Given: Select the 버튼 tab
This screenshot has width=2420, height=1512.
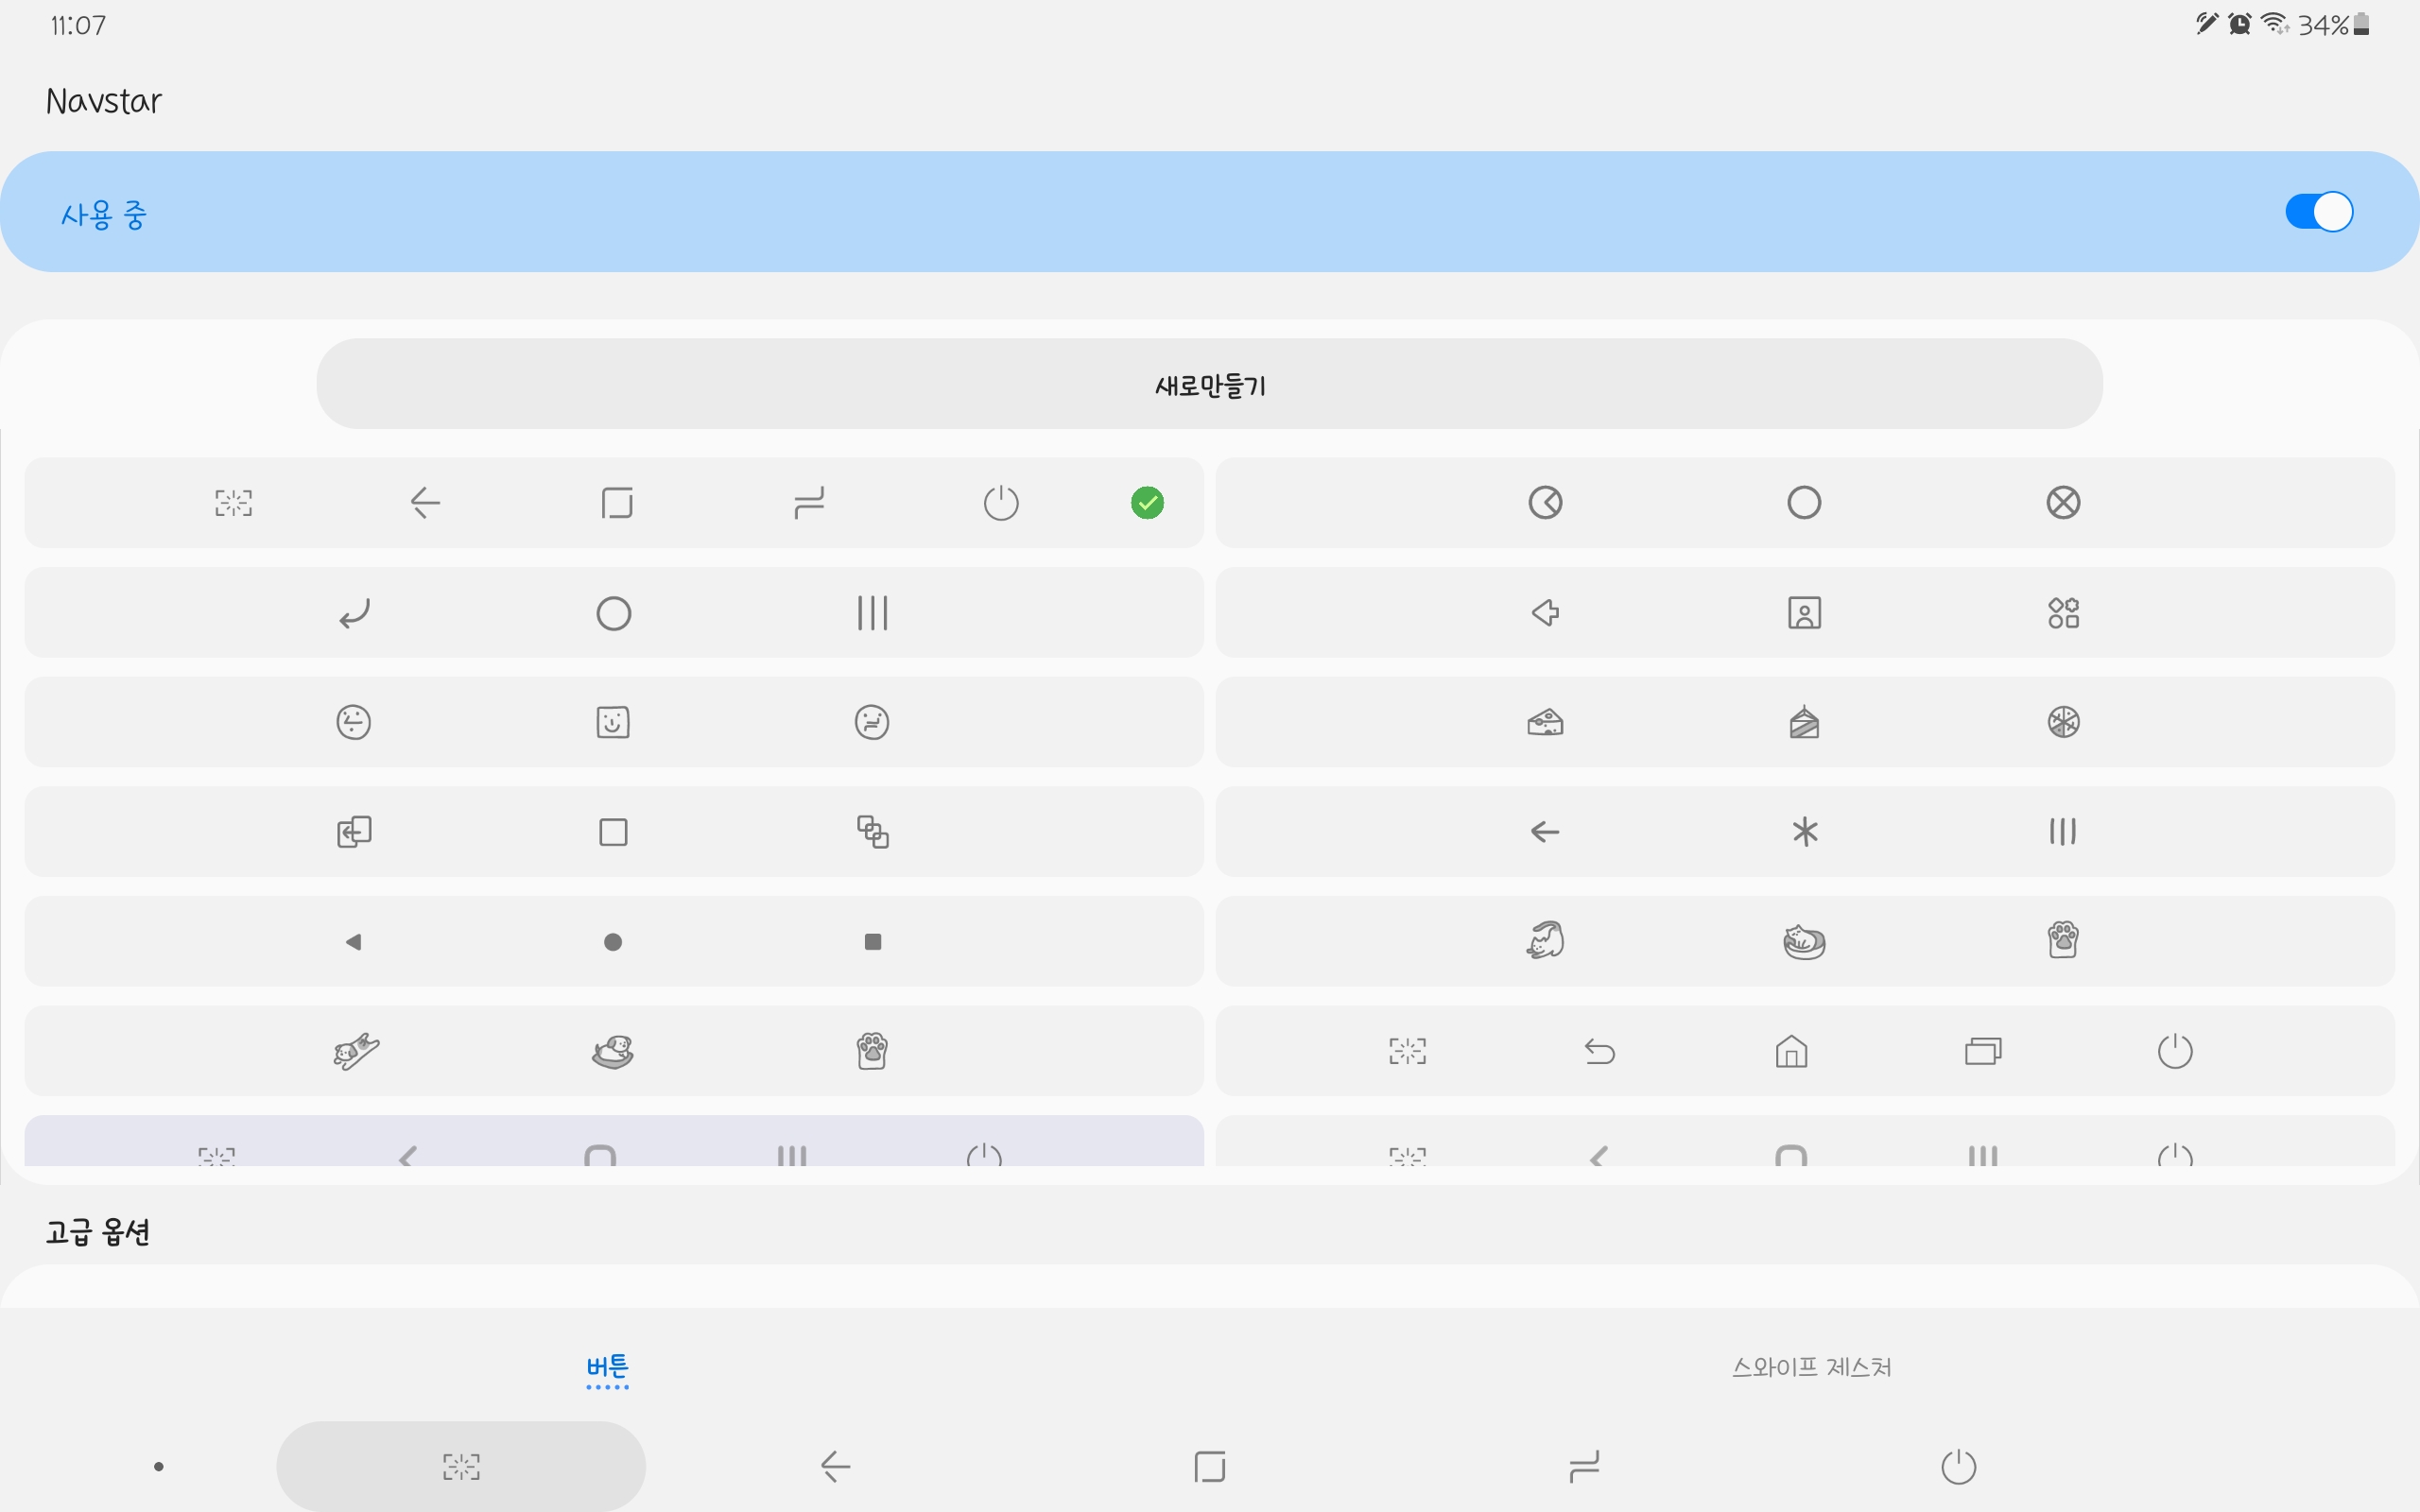Looking at the screenshot, I should [x=607, y=1367].
